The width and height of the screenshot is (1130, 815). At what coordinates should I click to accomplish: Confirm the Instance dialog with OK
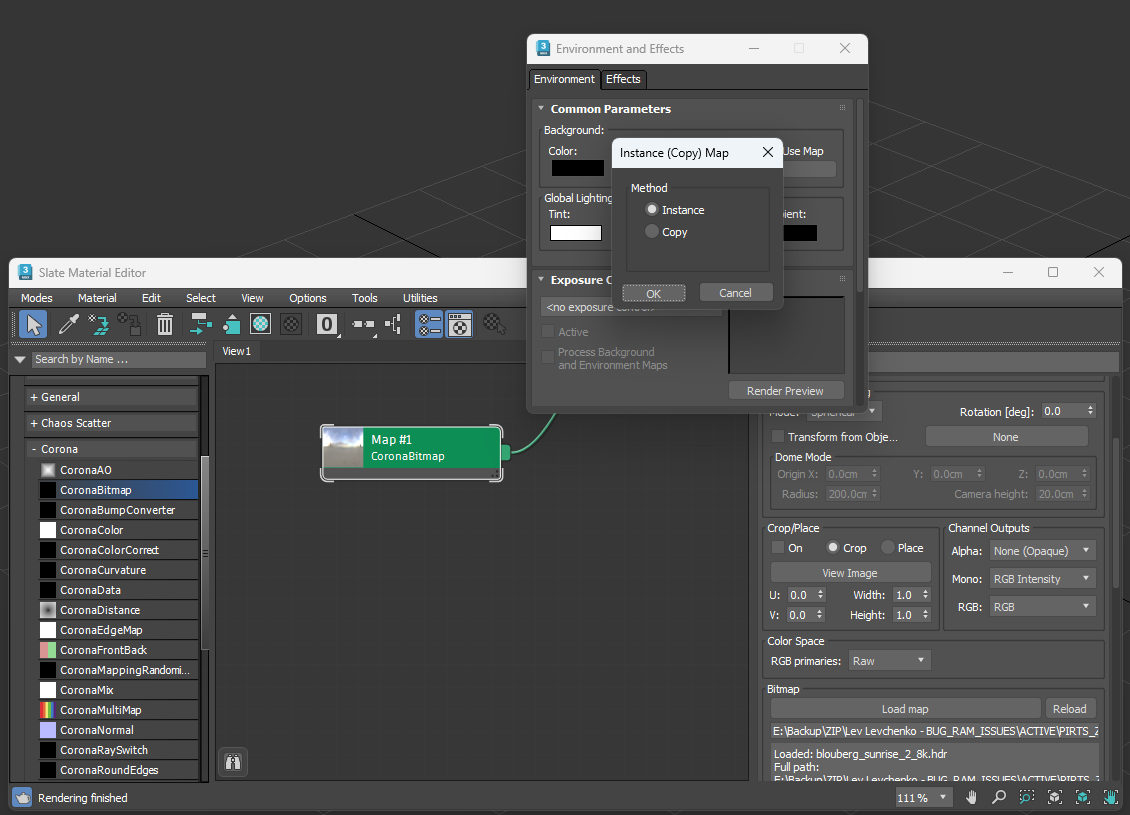654,293
